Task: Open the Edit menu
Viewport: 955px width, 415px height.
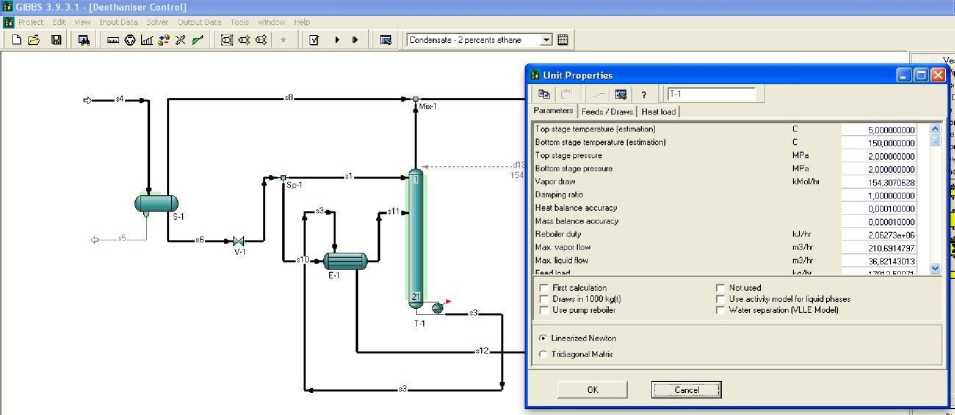Action: click(59, 22)
